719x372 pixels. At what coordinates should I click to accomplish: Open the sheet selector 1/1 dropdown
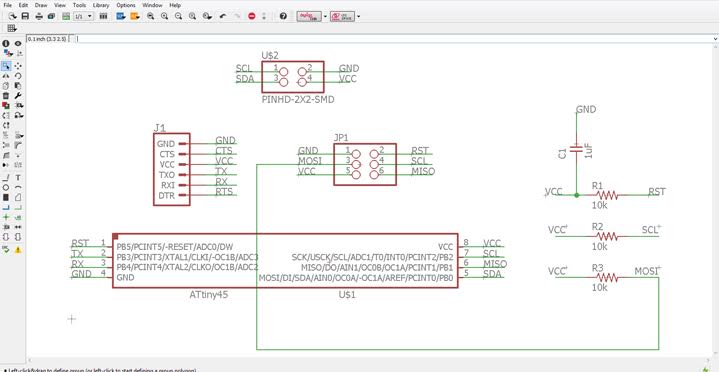tap(83, 16)
